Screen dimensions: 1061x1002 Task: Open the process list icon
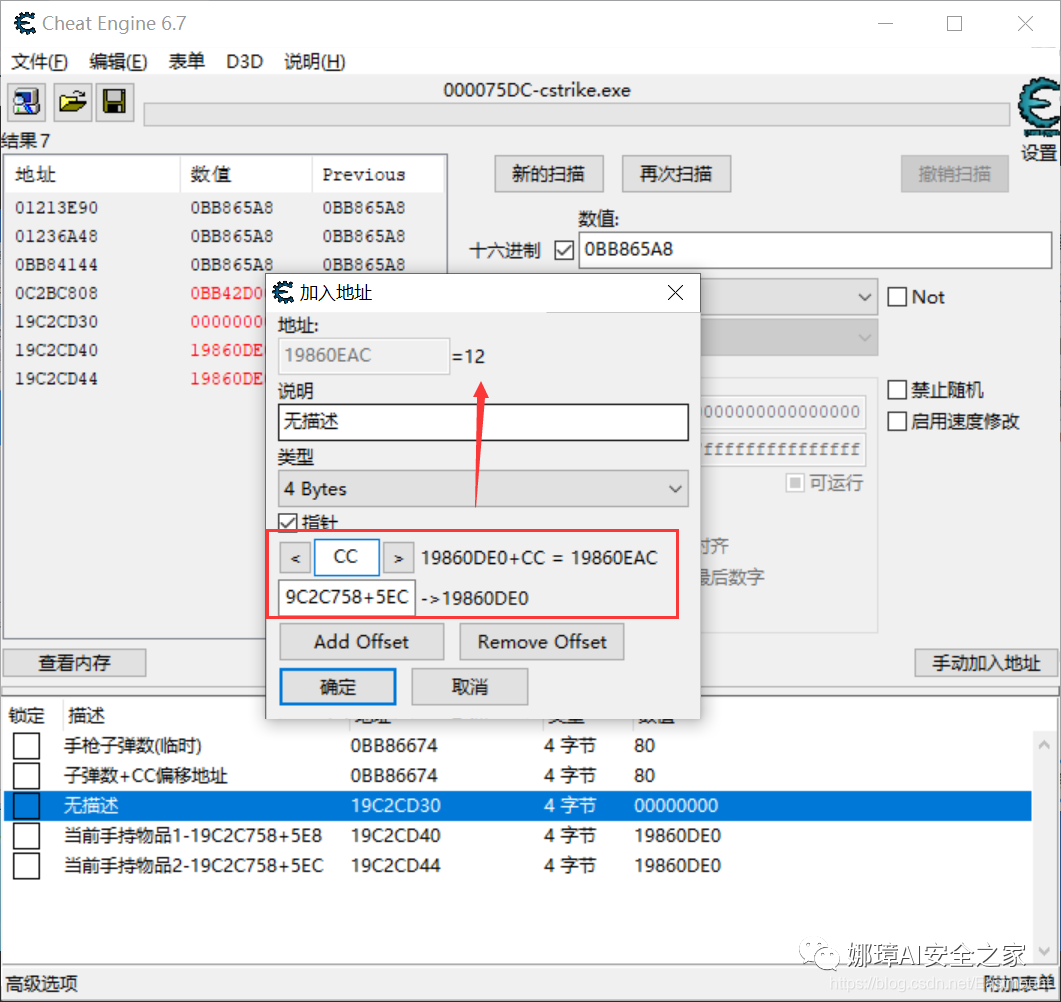tap(26, 102)
